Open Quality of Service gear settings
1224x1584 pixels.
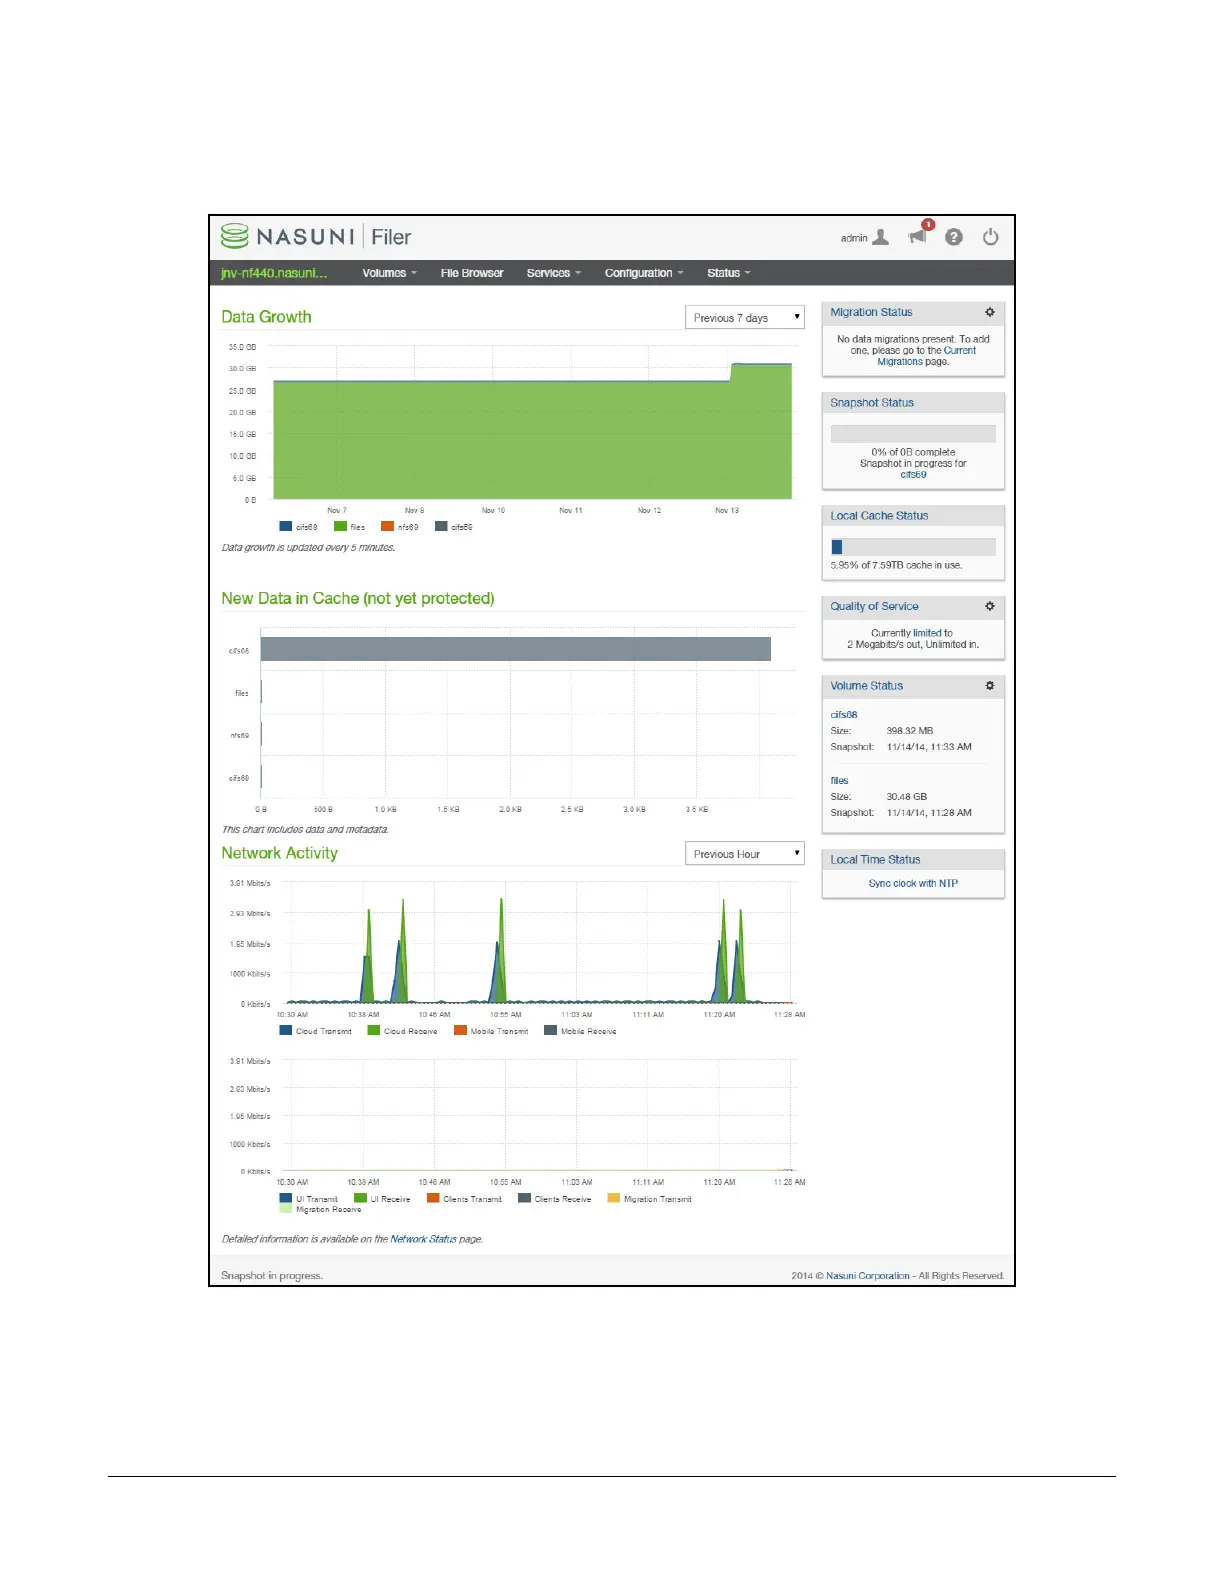tap(990, 606)
